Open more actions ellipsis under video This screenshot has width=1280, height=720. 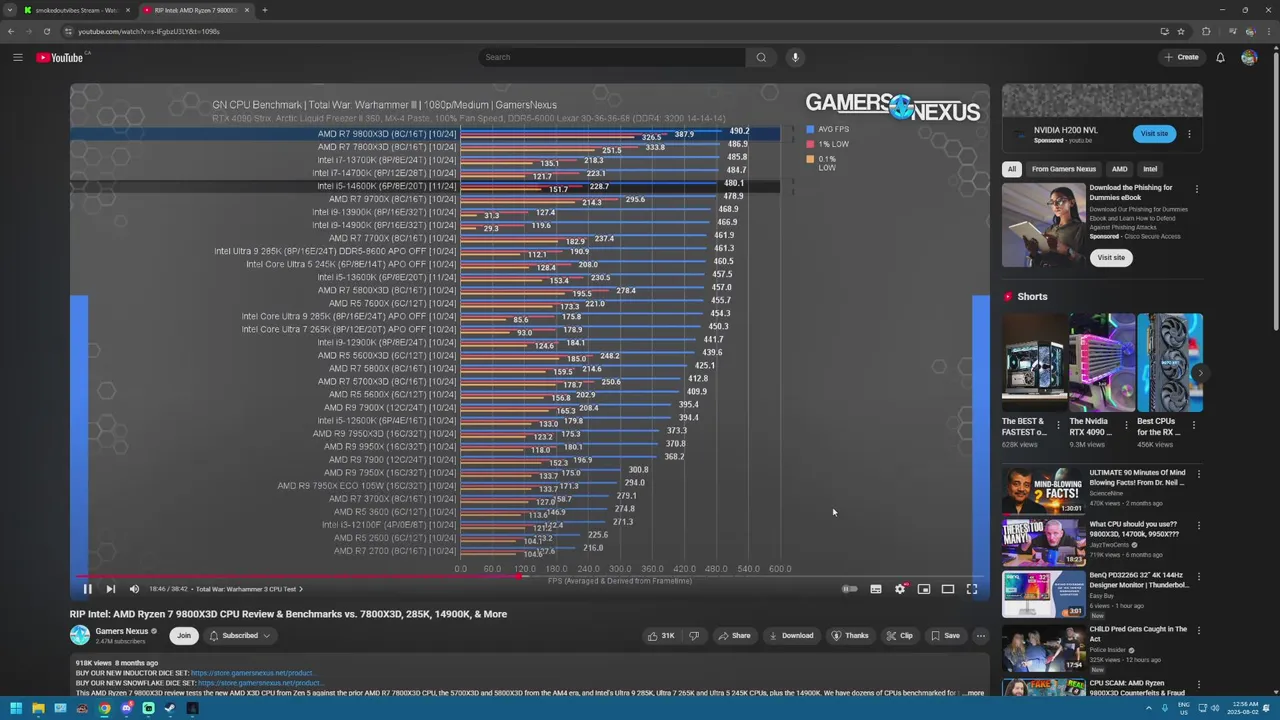[981, 636]
